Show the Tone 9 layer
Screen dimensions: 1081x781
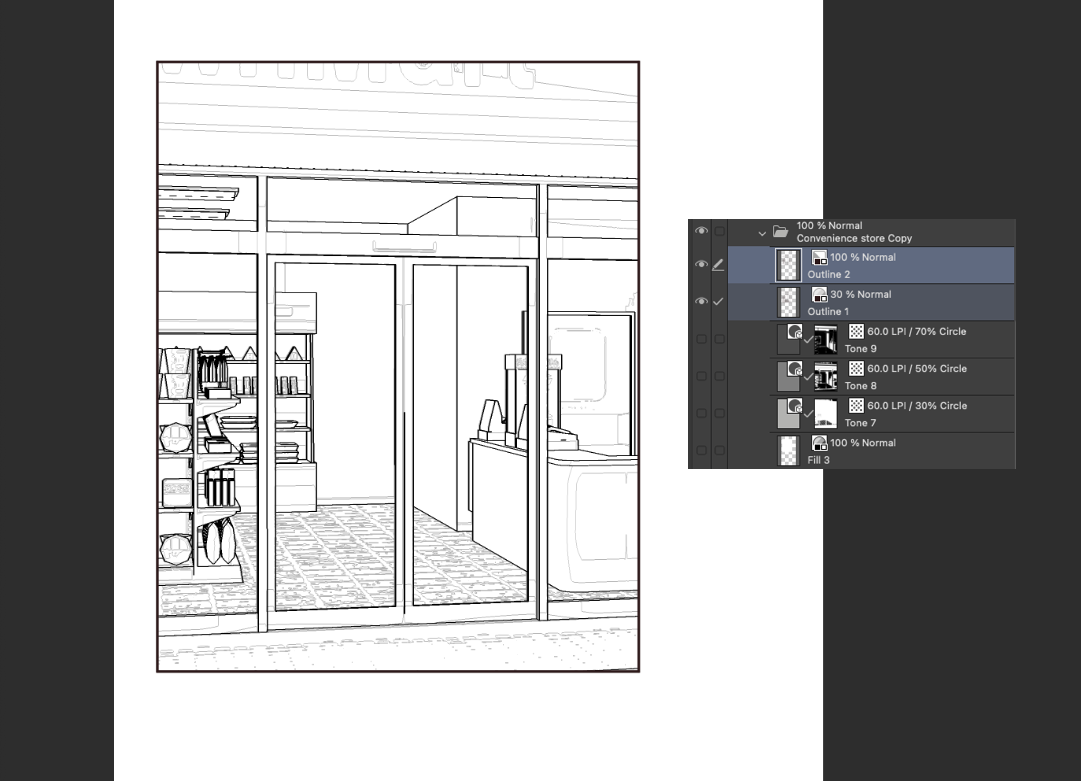click(701, 339)
